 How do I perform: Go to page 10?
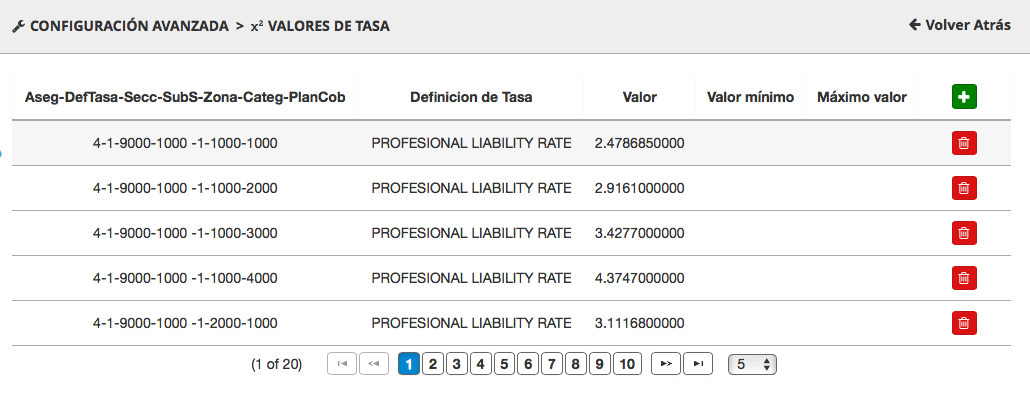[626, 364]
